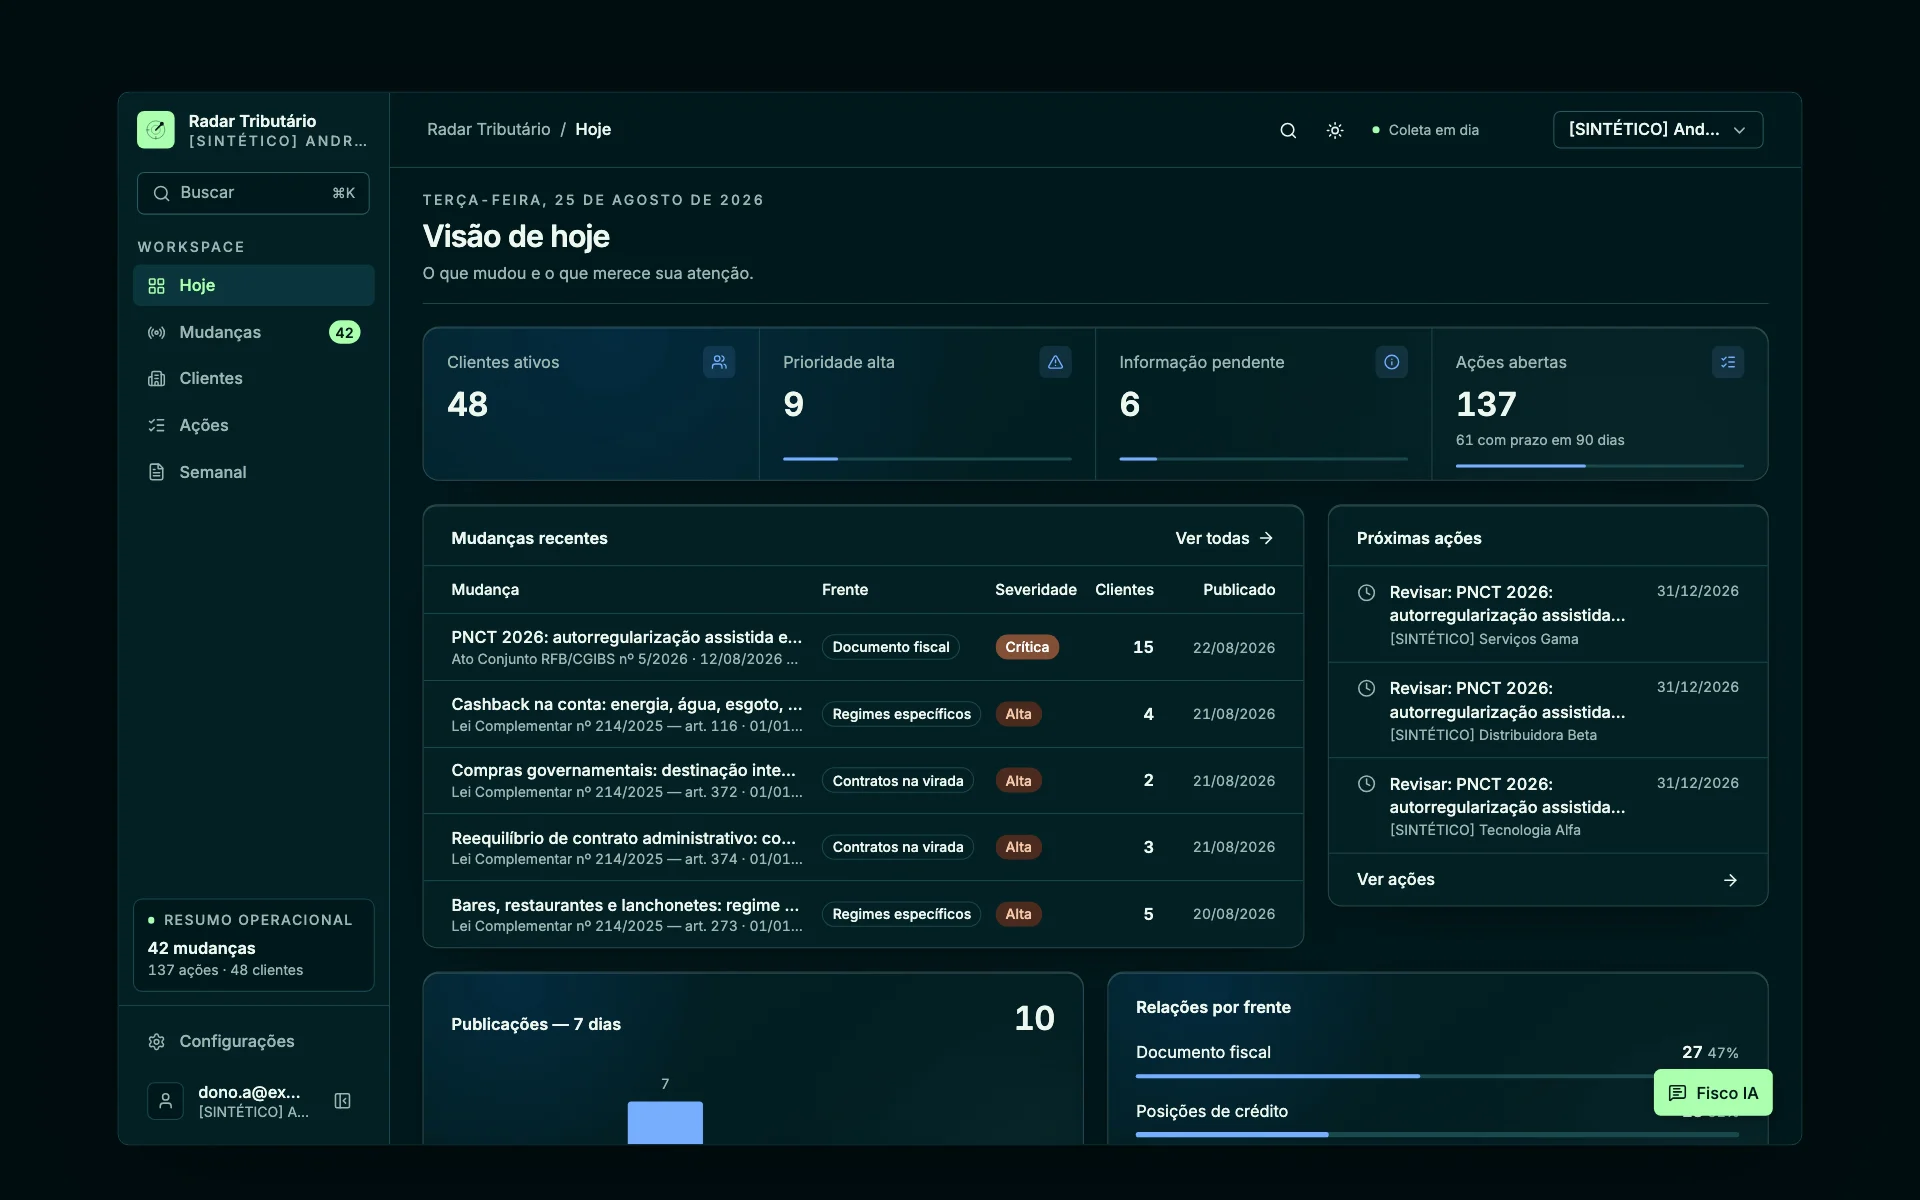Go to Mudanças in sidebar
The width and height of the screenshot is (1920, 1200).
253,332
